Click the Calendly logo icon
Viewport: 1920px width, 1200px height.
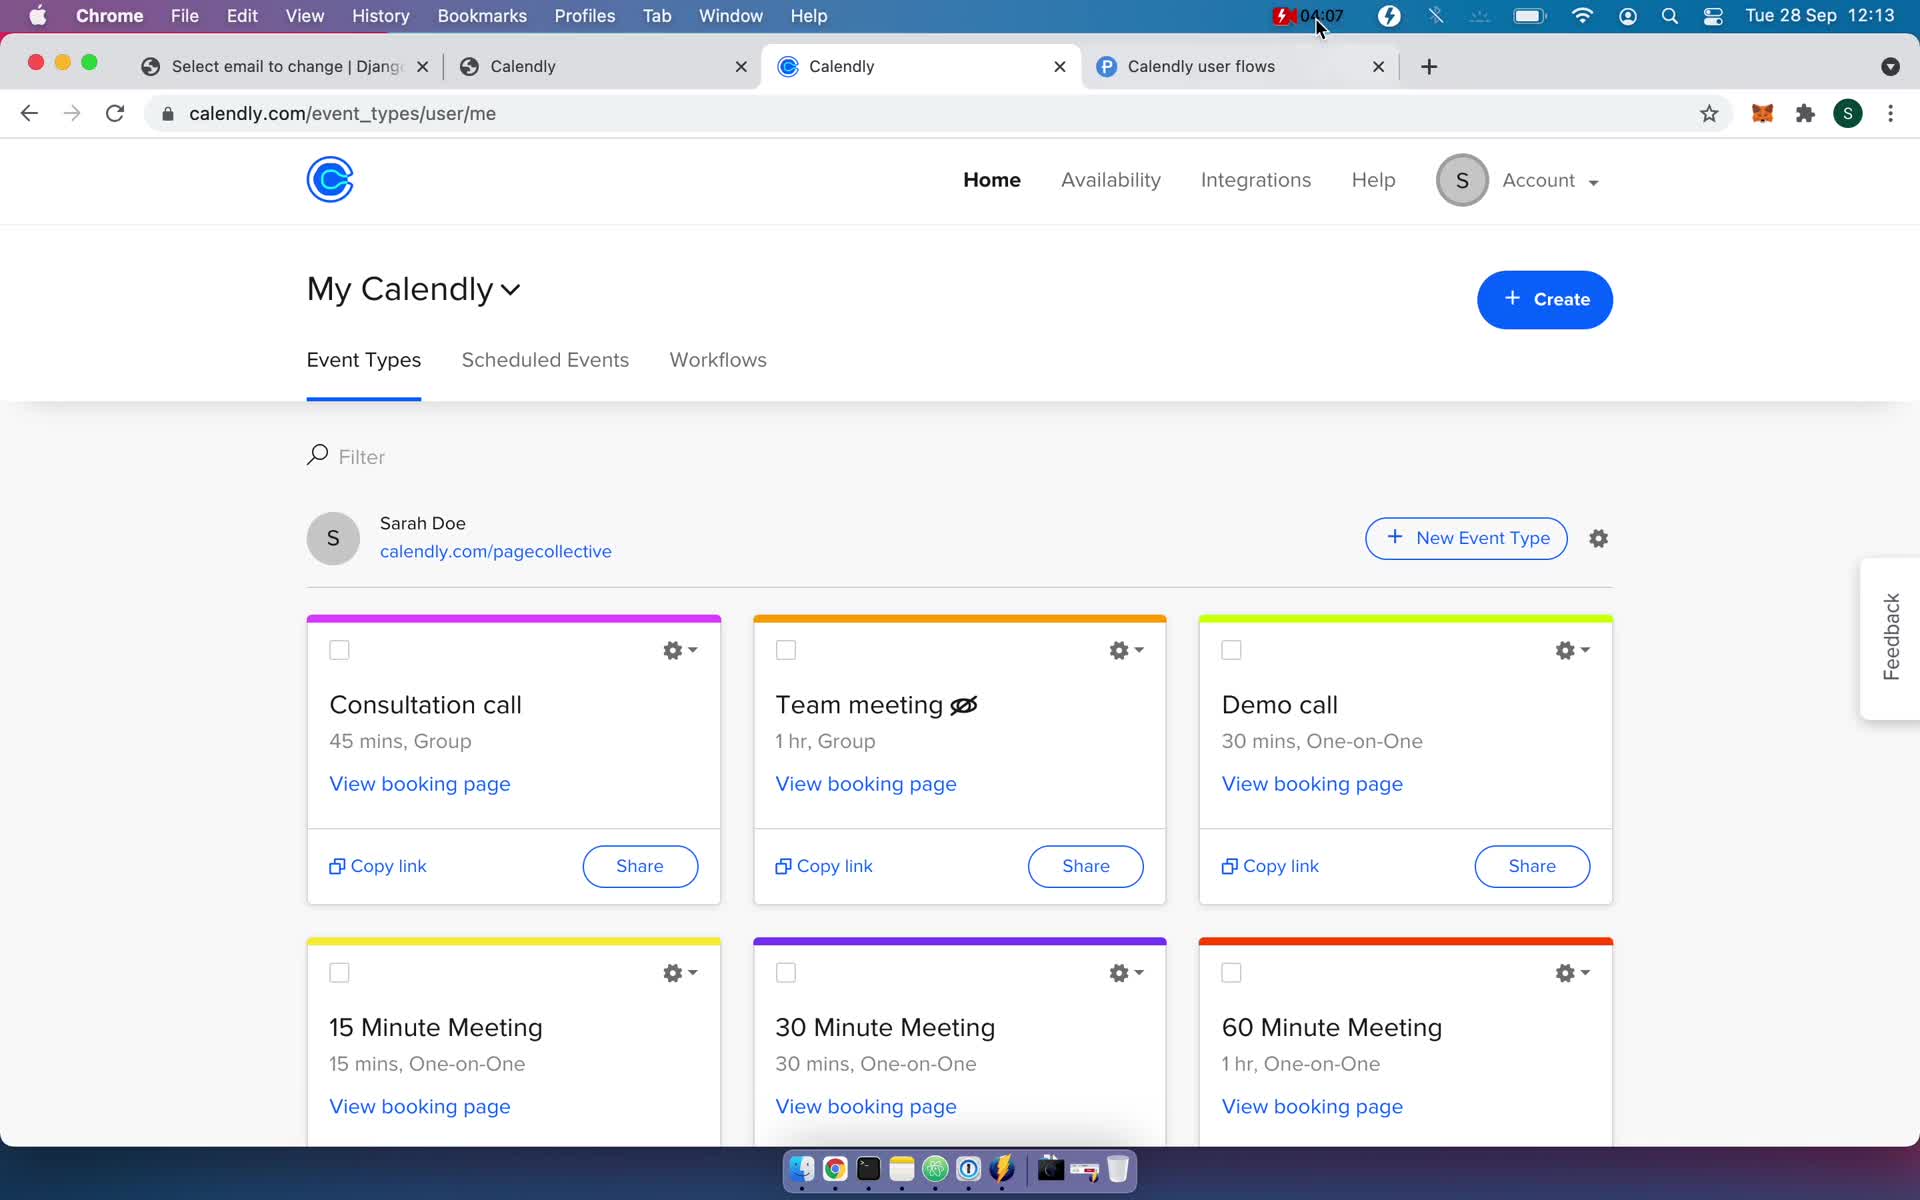click(330, 180)
